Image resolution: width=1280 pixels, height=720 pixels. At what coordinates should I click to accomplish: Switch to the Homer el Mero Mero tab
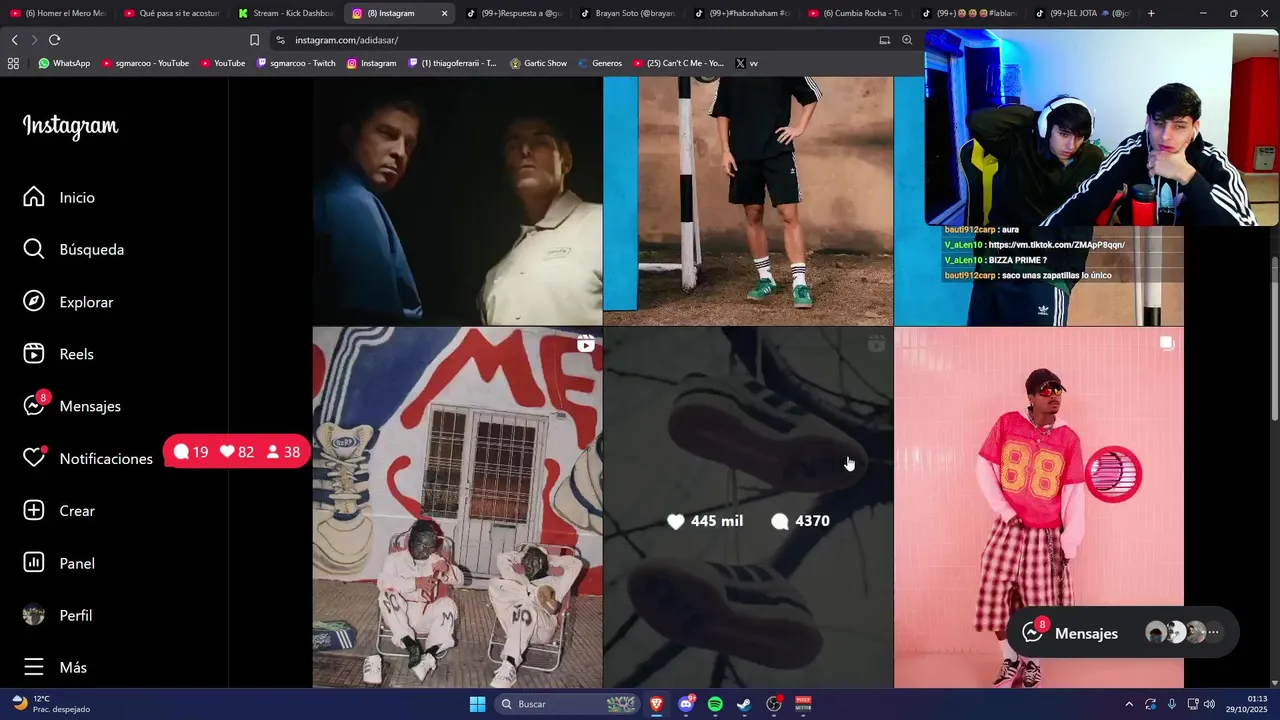[x=58, y=13]
